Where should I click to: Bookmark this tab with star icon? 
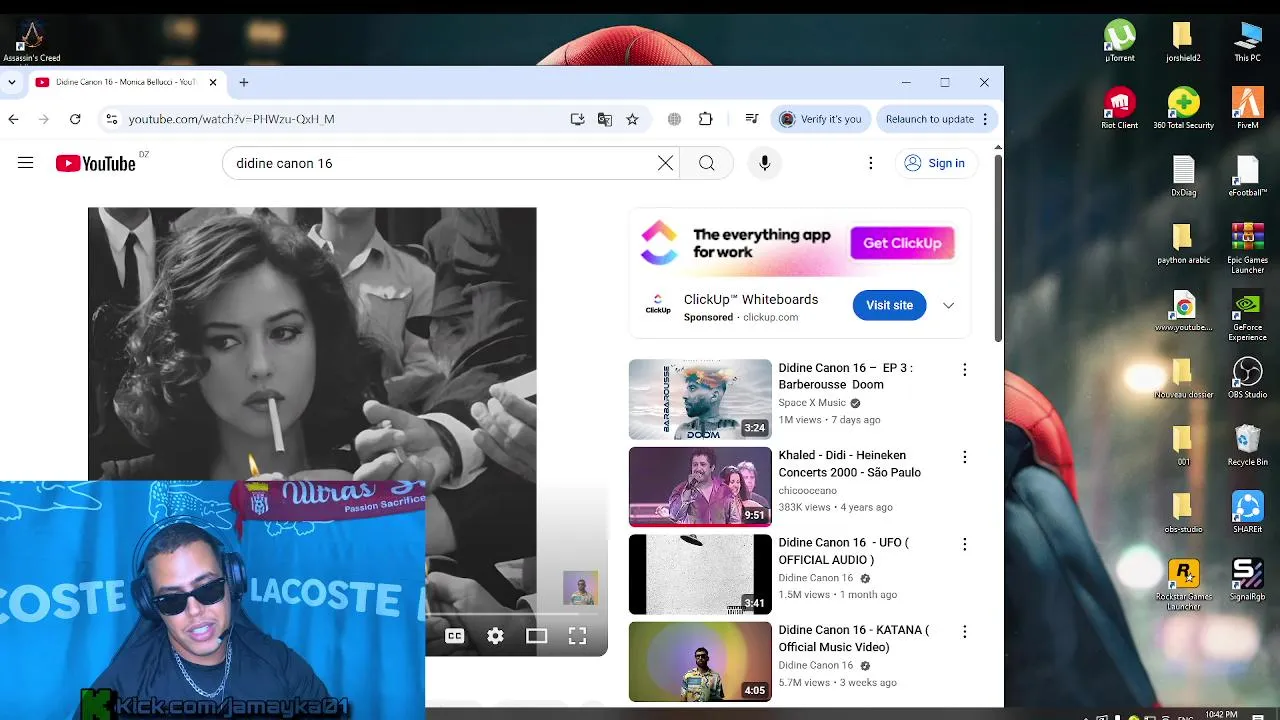(632, 119)
